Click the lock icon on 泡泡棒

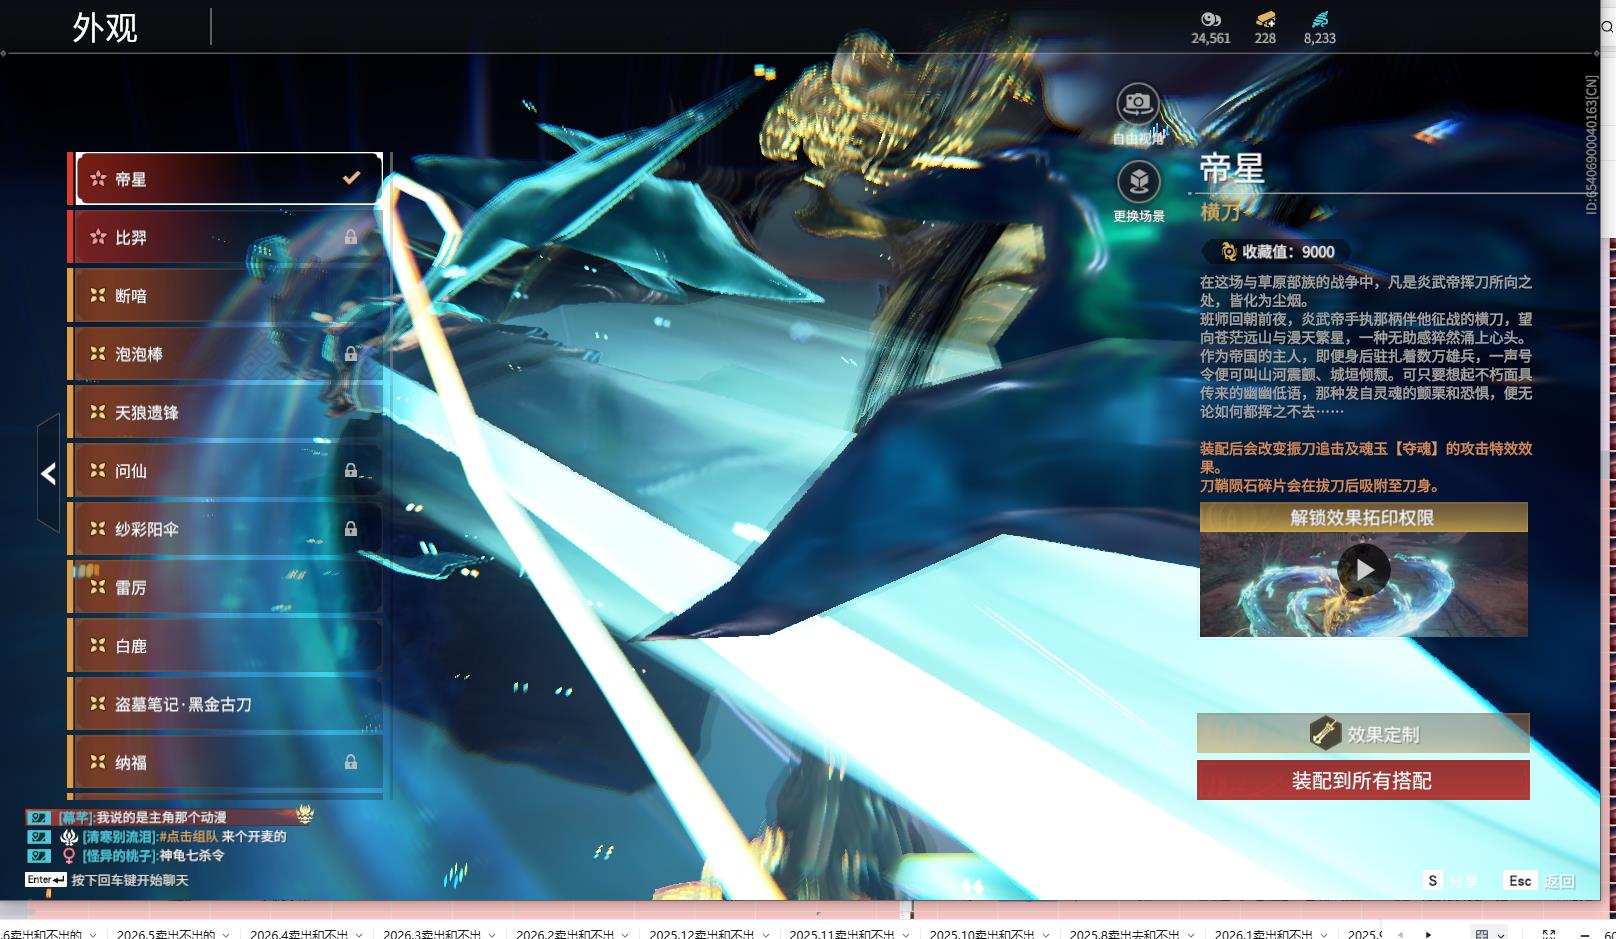pos(351,354)
